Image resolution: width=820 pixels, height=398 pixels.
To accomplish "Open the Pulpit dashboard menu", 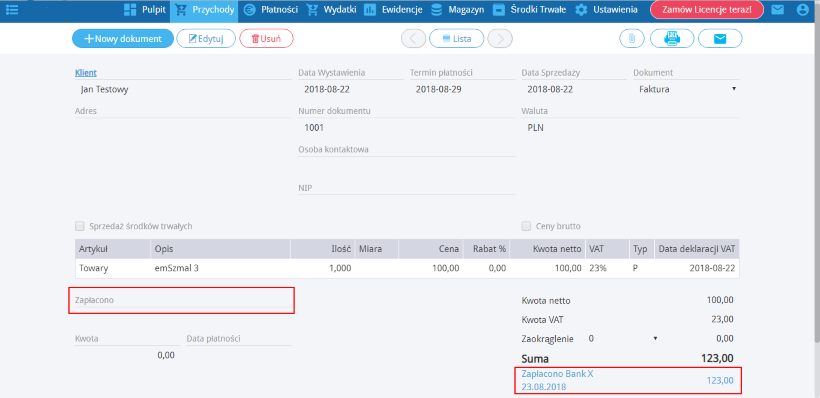I will [x=144, y=9].
